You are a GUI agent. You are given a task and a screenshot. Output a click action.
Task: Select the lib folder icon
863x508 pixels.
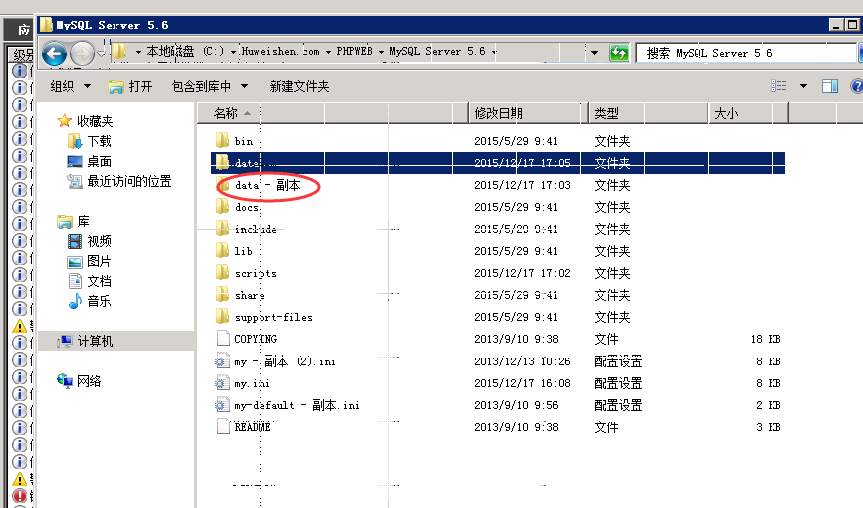[x=222, y=250]
